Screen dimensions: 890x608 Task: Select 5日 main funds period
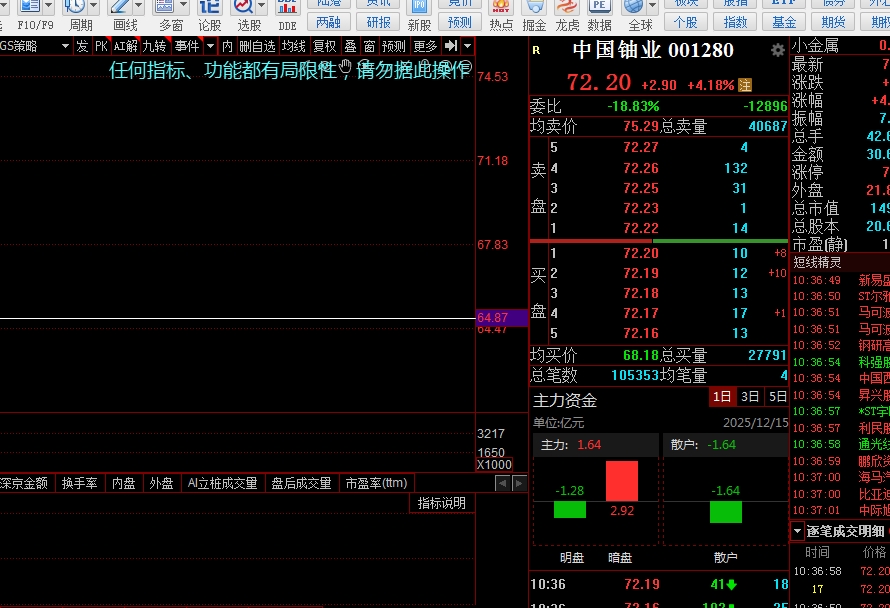tap(777, 396)
